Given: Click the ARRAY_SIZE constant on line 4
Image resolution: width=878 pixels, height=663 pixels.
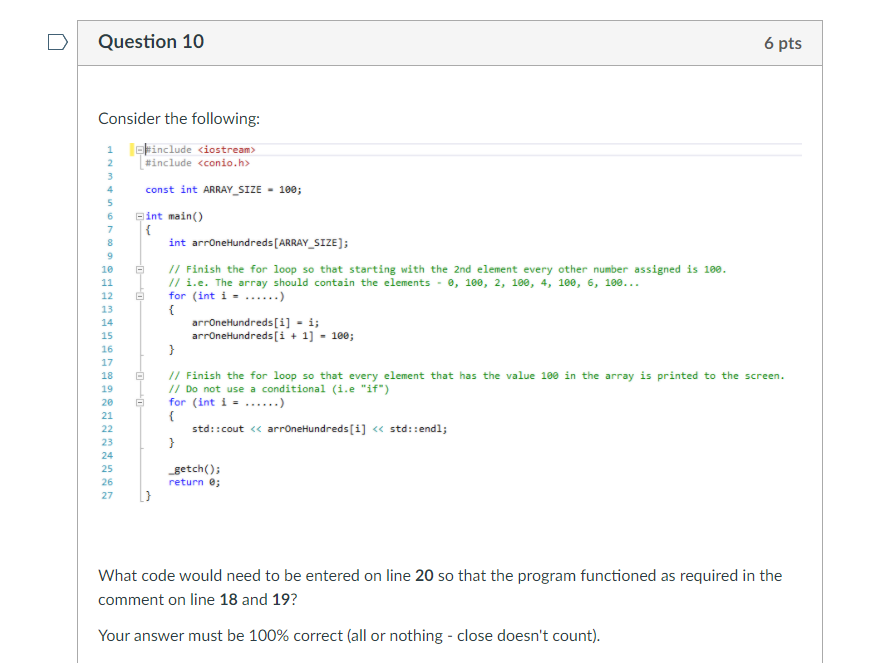Looking at the screenshot, I should pos(230,188).
